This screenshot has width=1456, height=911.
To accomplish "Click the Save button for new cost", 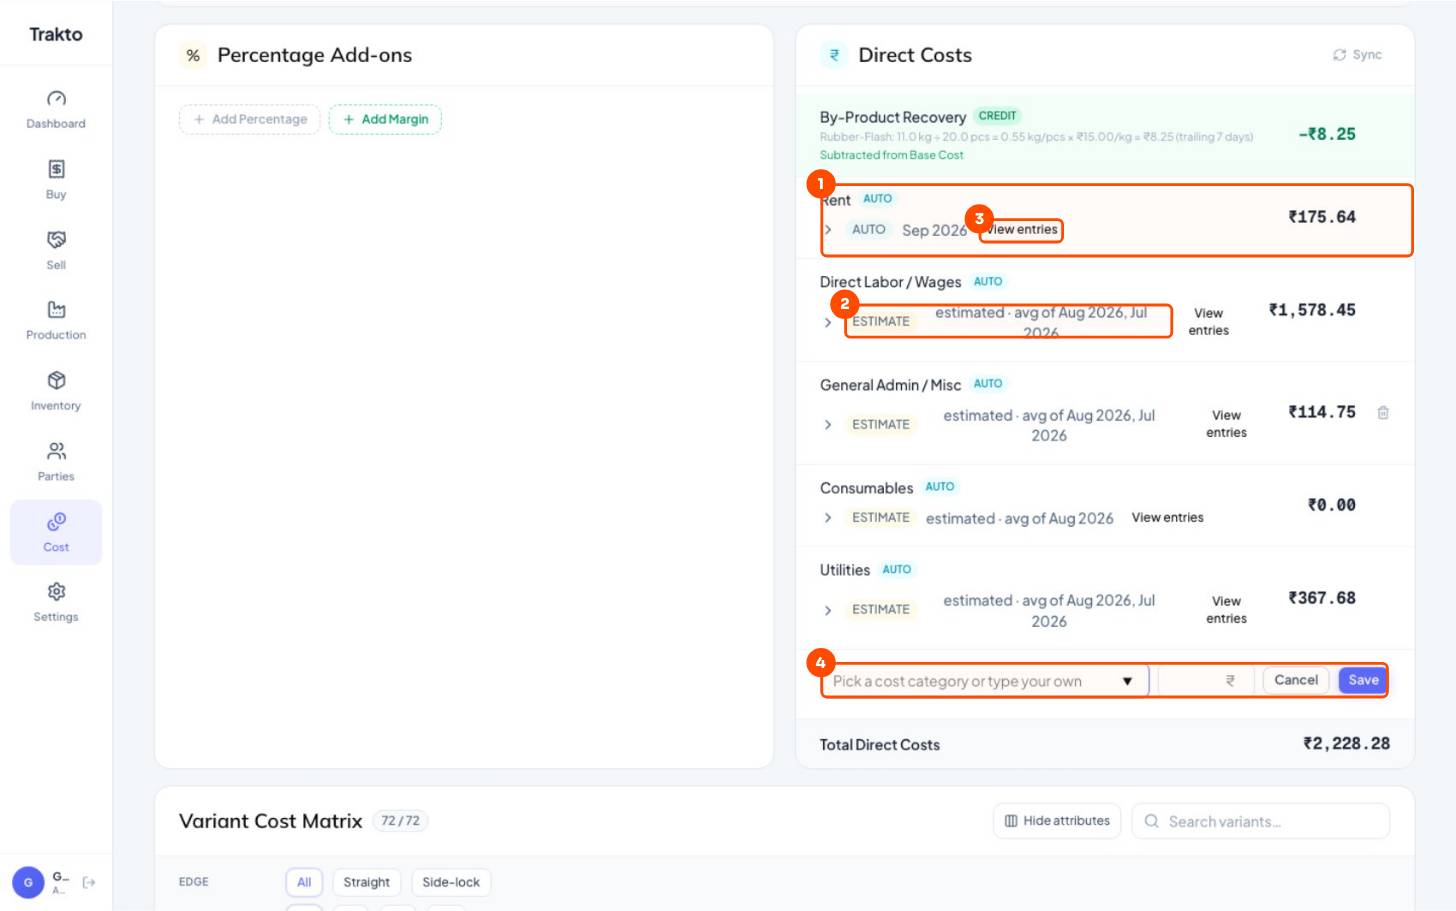I will coord(1363,680).
